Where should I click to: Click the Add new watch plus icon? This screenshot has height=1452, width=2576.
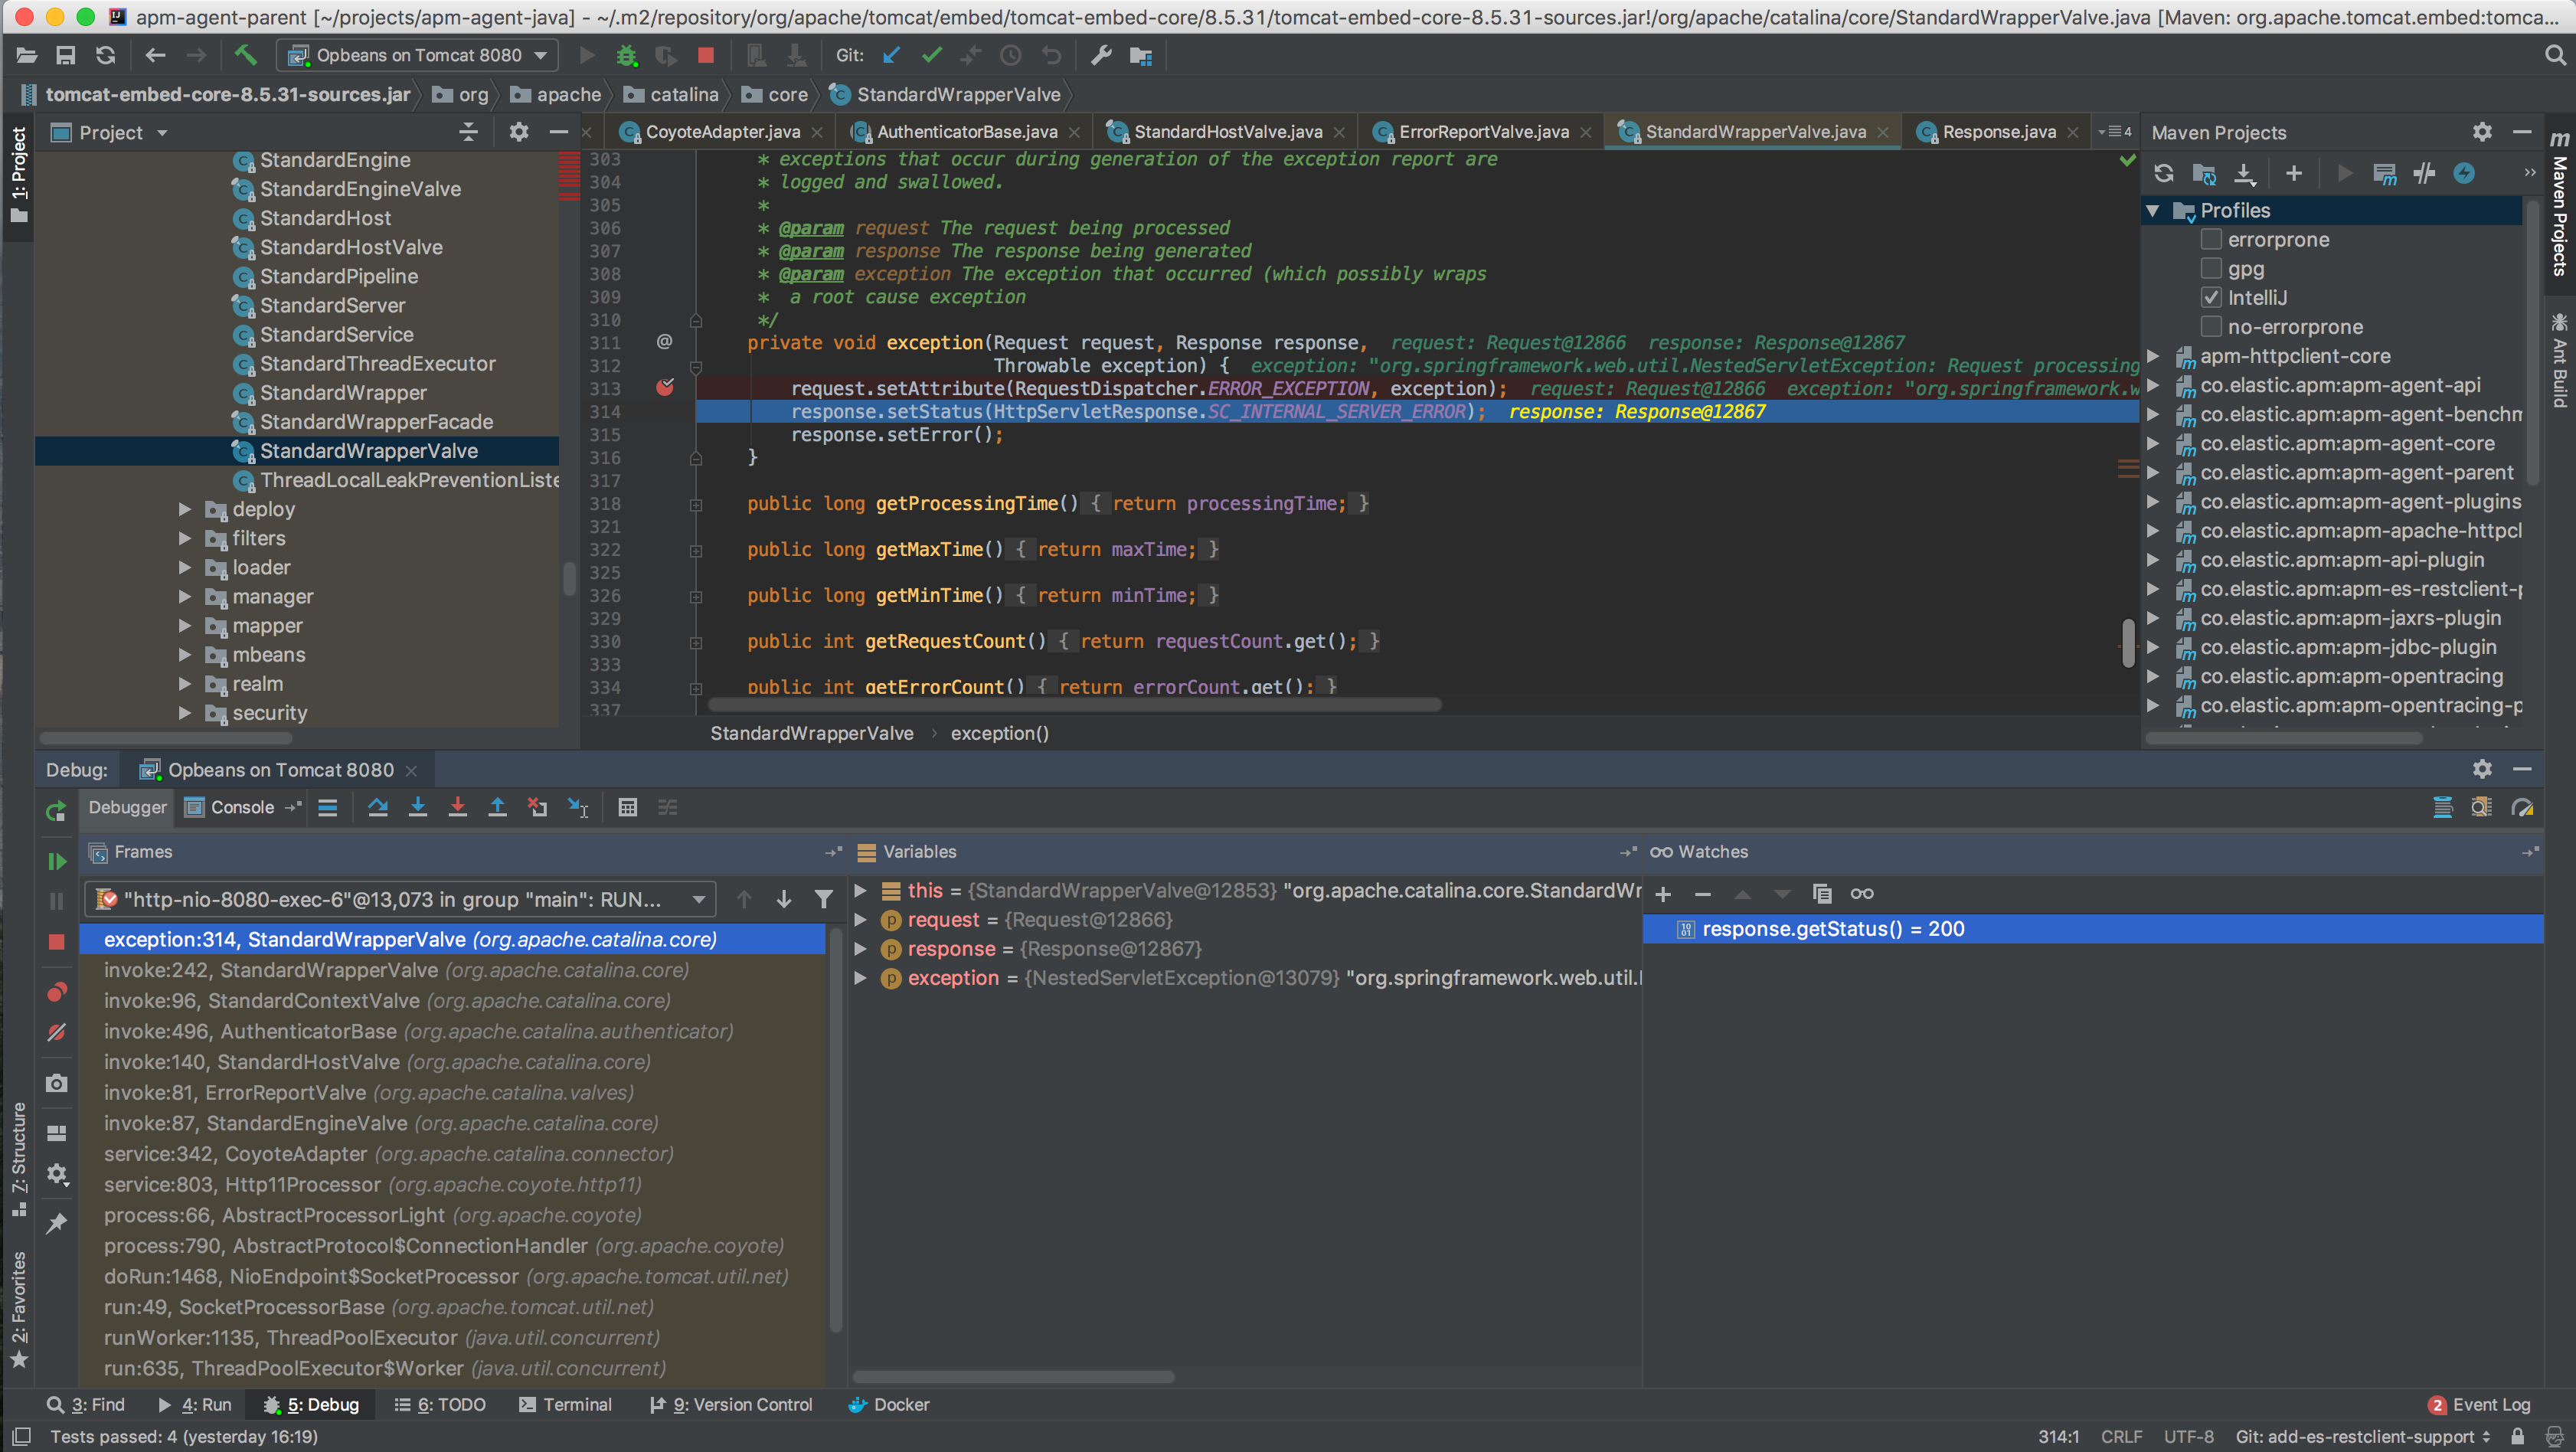click(x=1663, y=894)
